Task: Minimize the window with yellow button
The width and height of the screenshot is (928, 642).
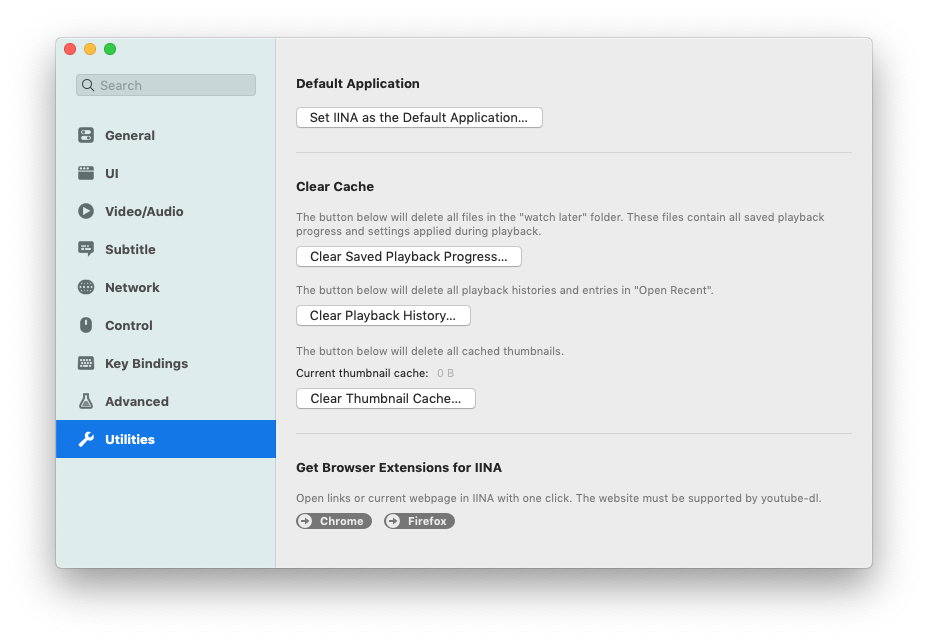Action: (x=90, y=49)
